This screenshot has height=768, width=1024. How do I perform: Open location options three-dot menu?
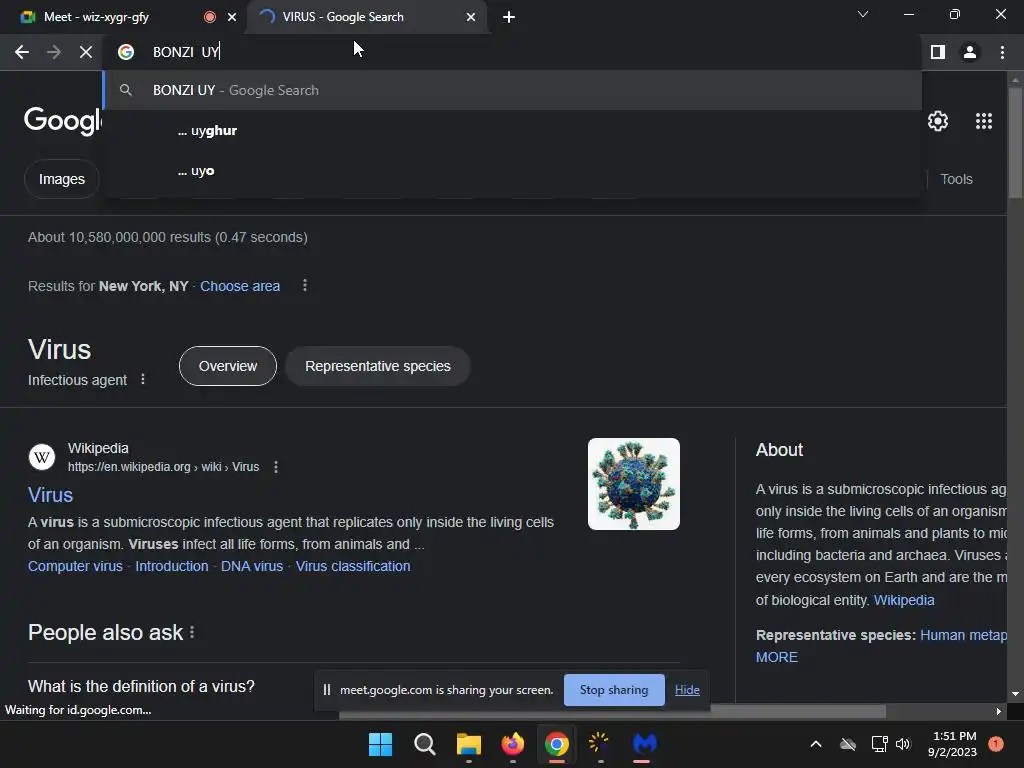pyautogui.click(x=304, y=285)
